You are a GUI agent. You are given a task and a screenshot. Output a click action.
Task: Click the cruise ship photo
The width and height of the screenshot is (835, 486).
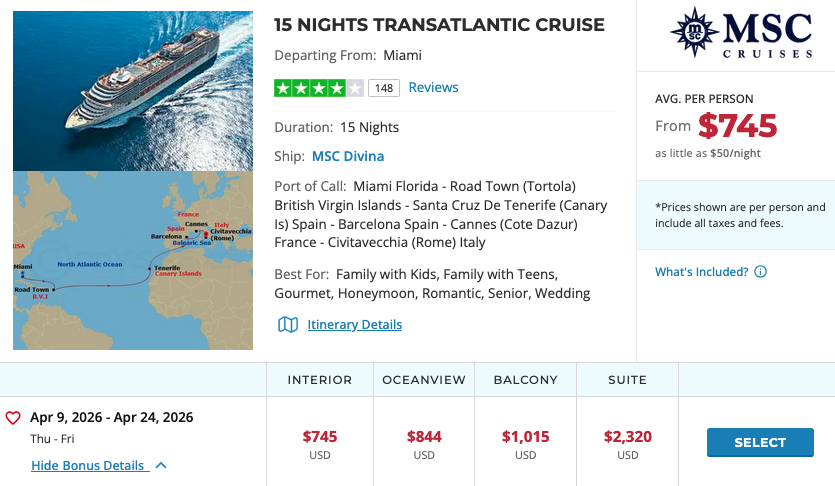tap(133, 92)
